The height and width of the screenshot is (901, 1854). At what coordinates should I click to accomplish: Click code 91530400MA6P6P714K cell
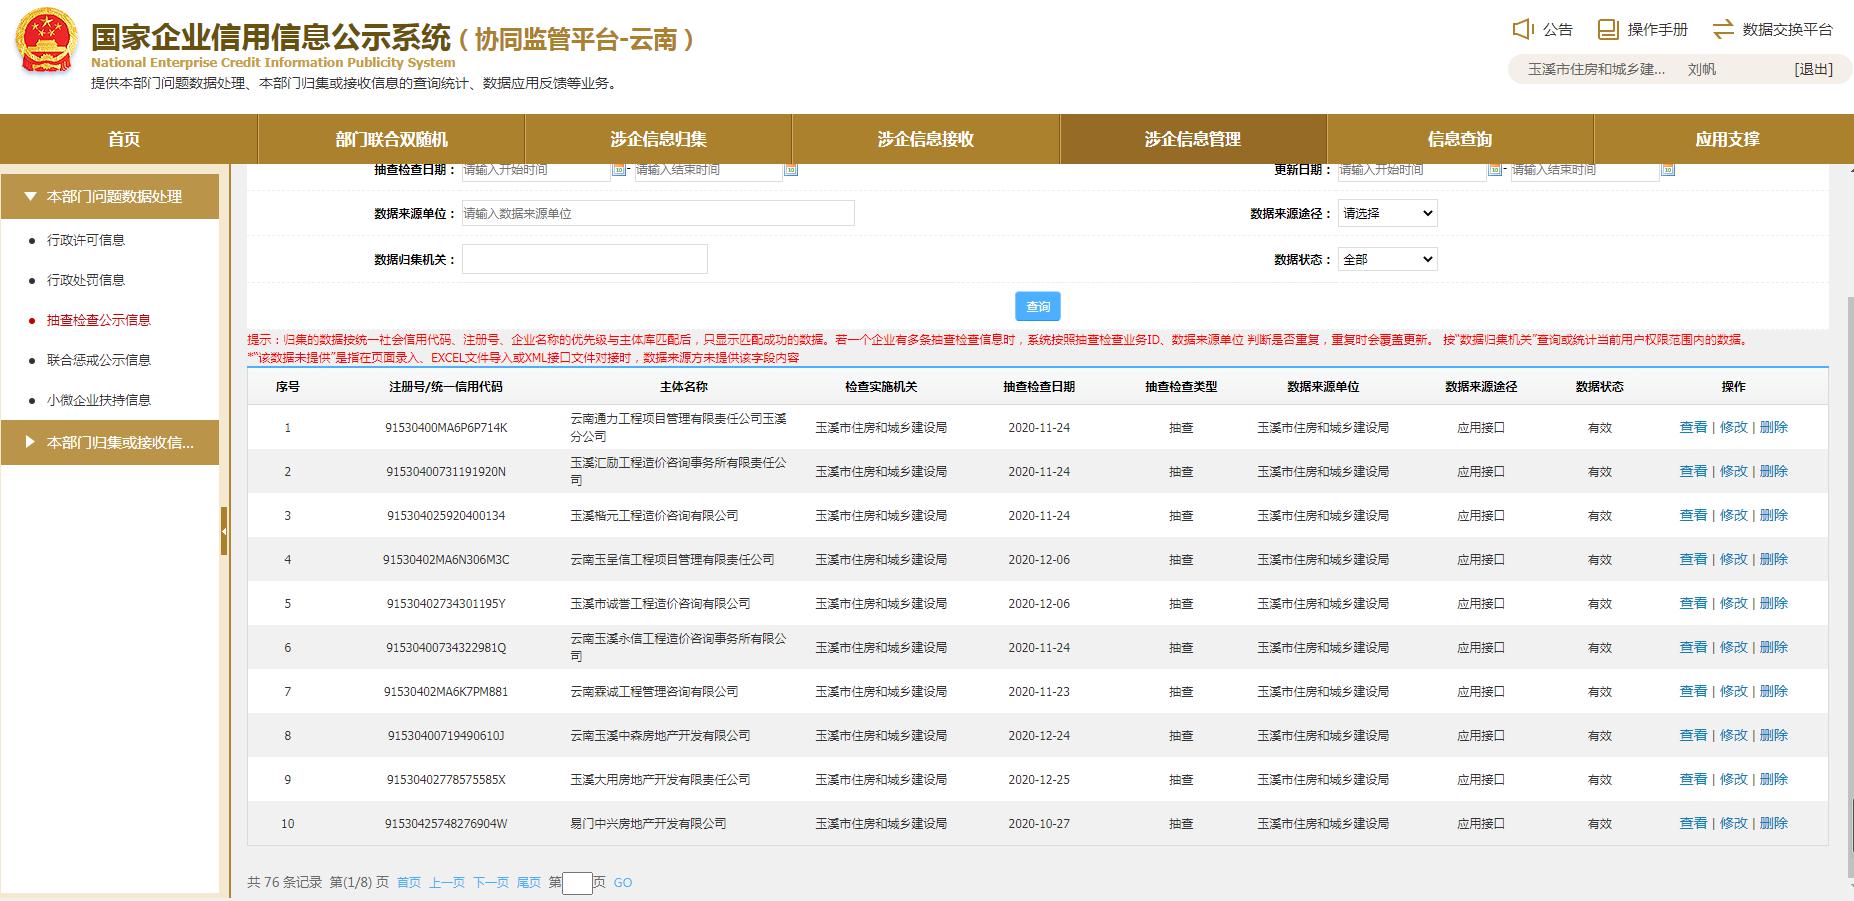[x=446, y=427]
